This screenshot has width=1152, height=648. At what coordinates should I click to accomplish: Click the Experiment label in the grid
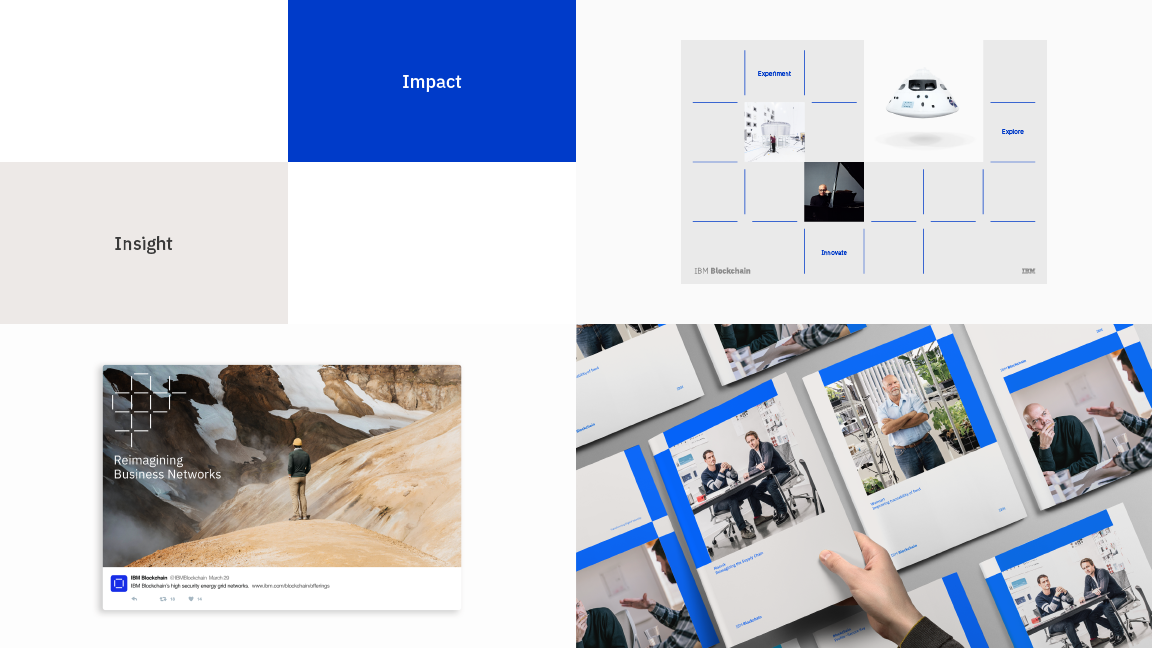pyautogui.click(x=774, y=73)
